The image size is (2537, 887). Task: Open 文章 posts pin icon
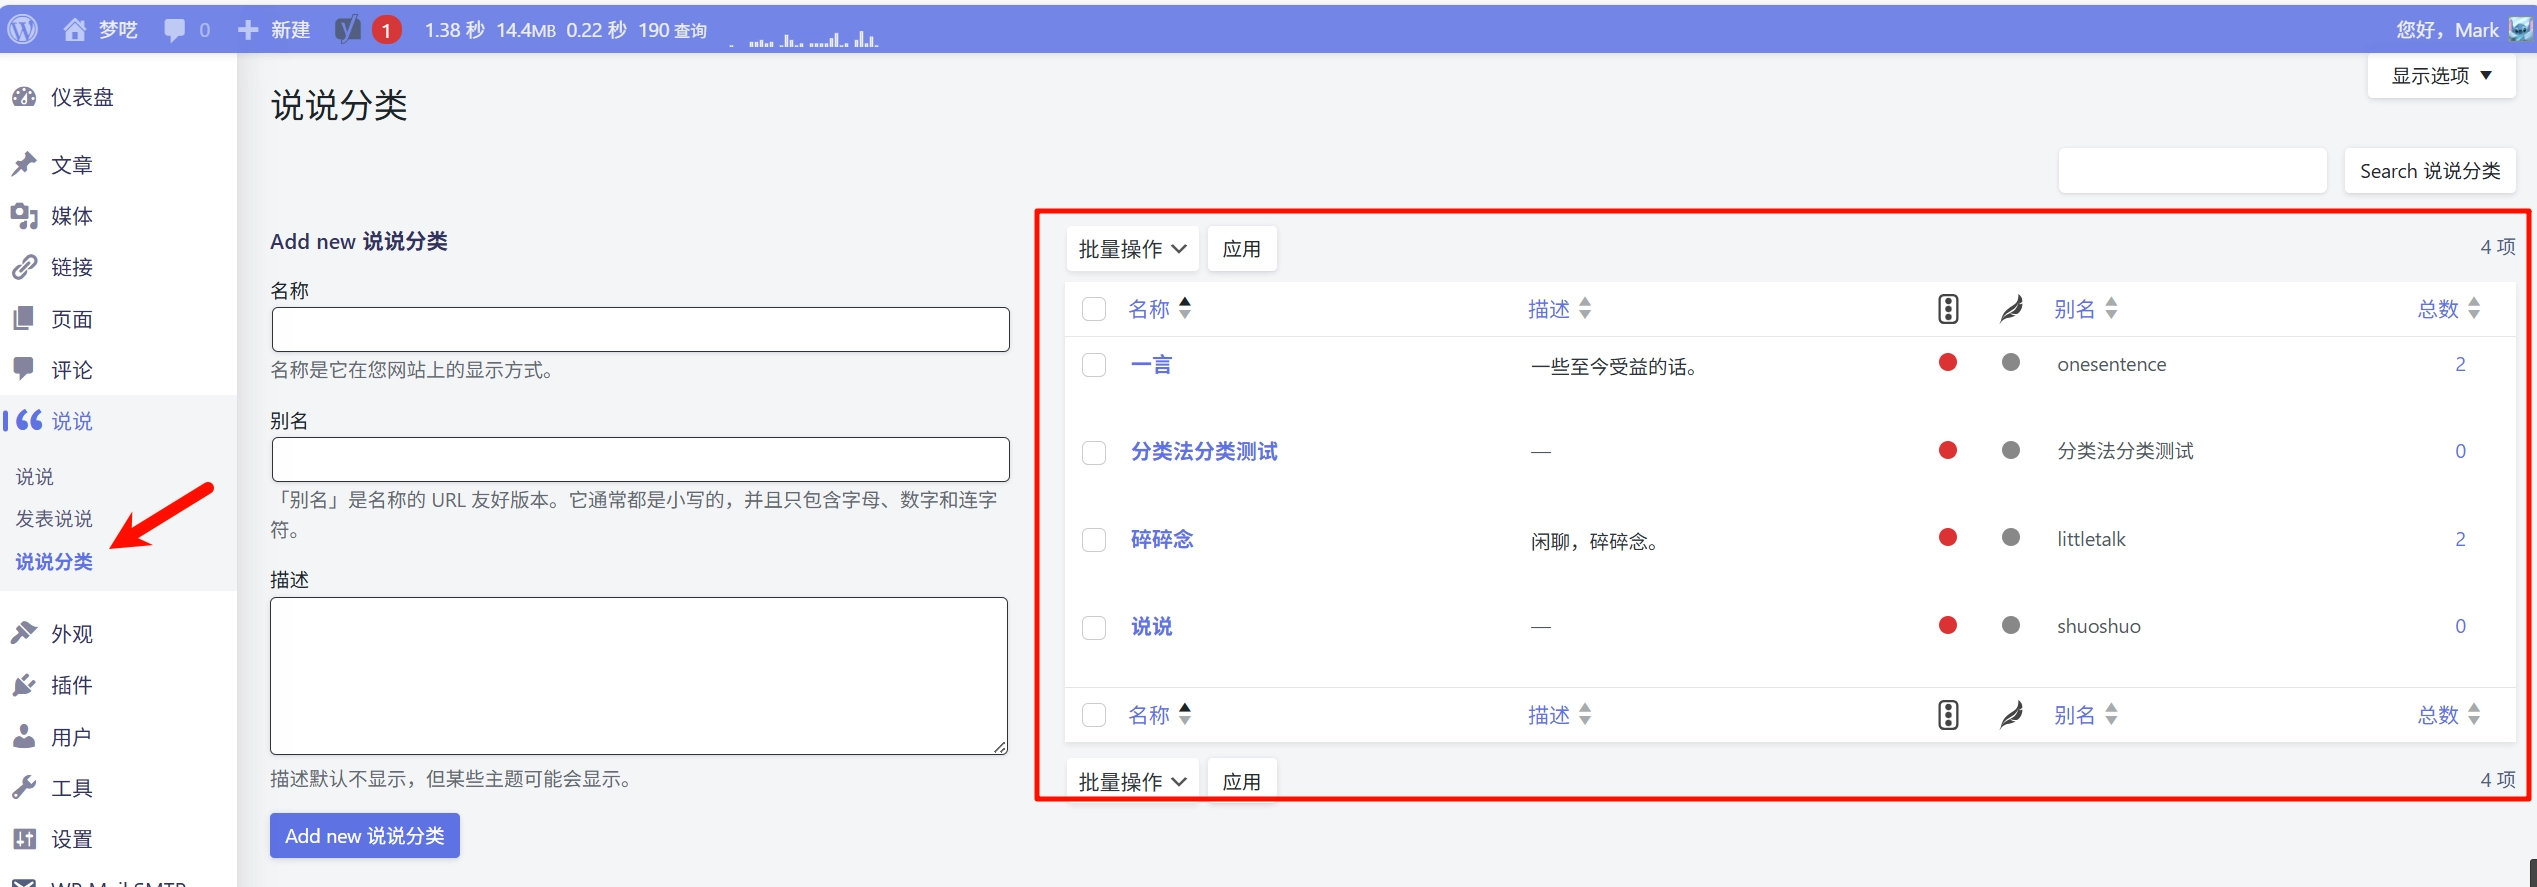[x=24, y=164]
